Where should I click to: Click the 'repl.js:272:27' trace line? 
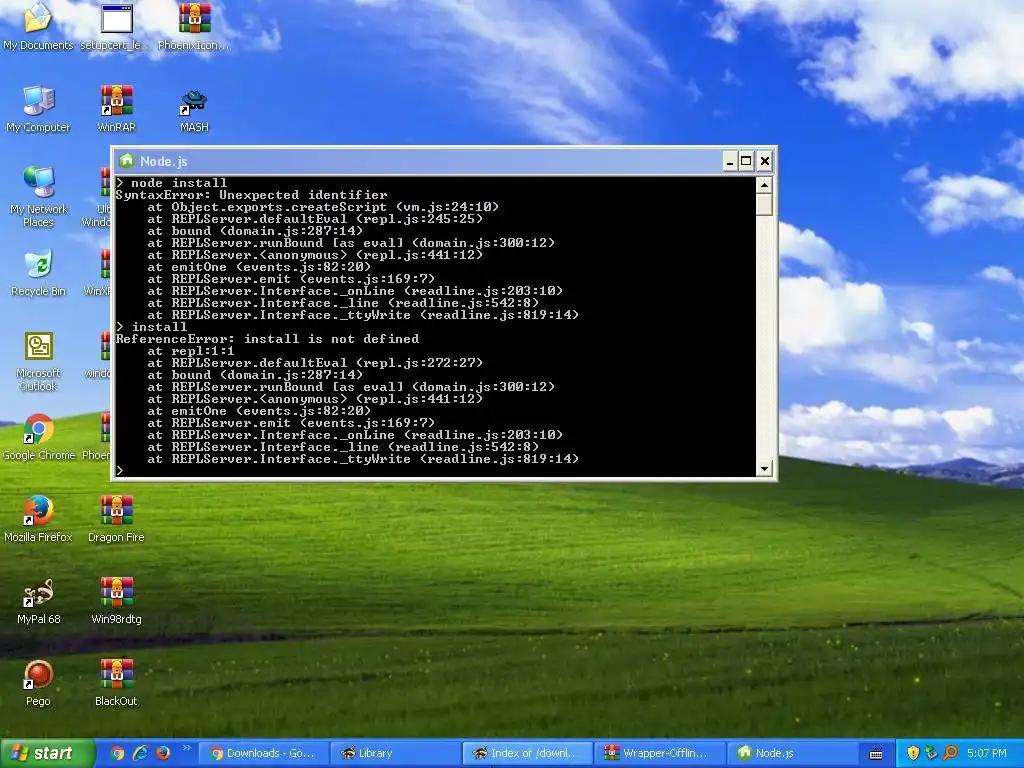click(315, 362)
